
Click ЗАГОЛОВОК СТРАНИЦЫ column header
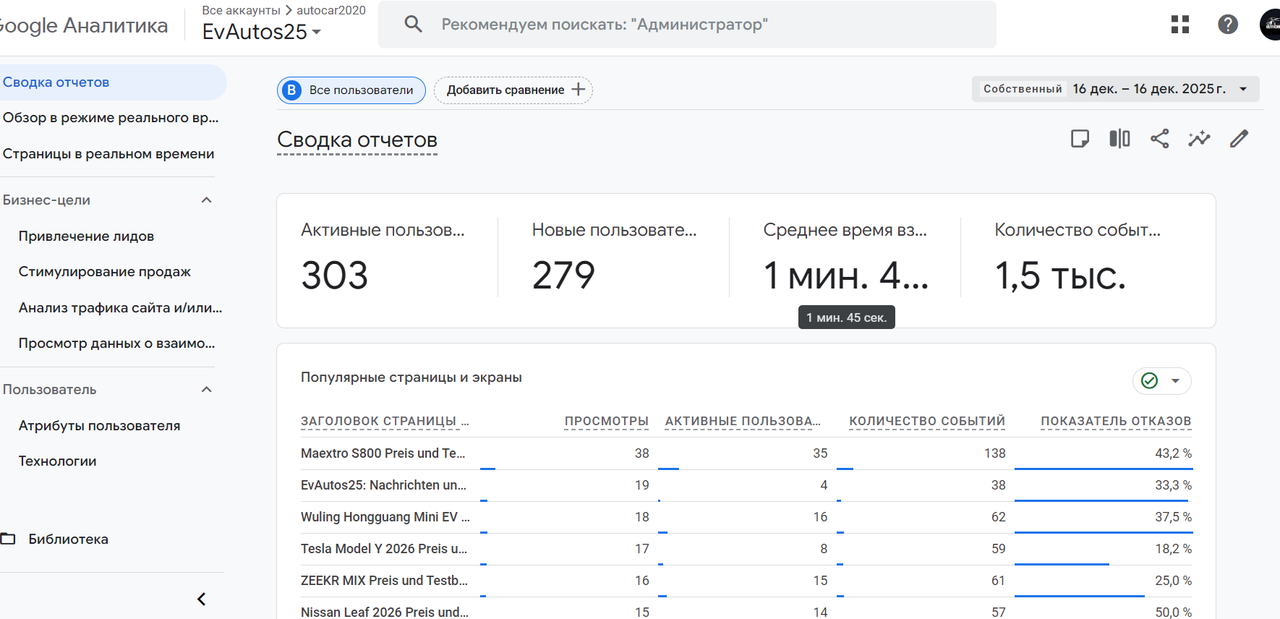(x=385, y=421)
